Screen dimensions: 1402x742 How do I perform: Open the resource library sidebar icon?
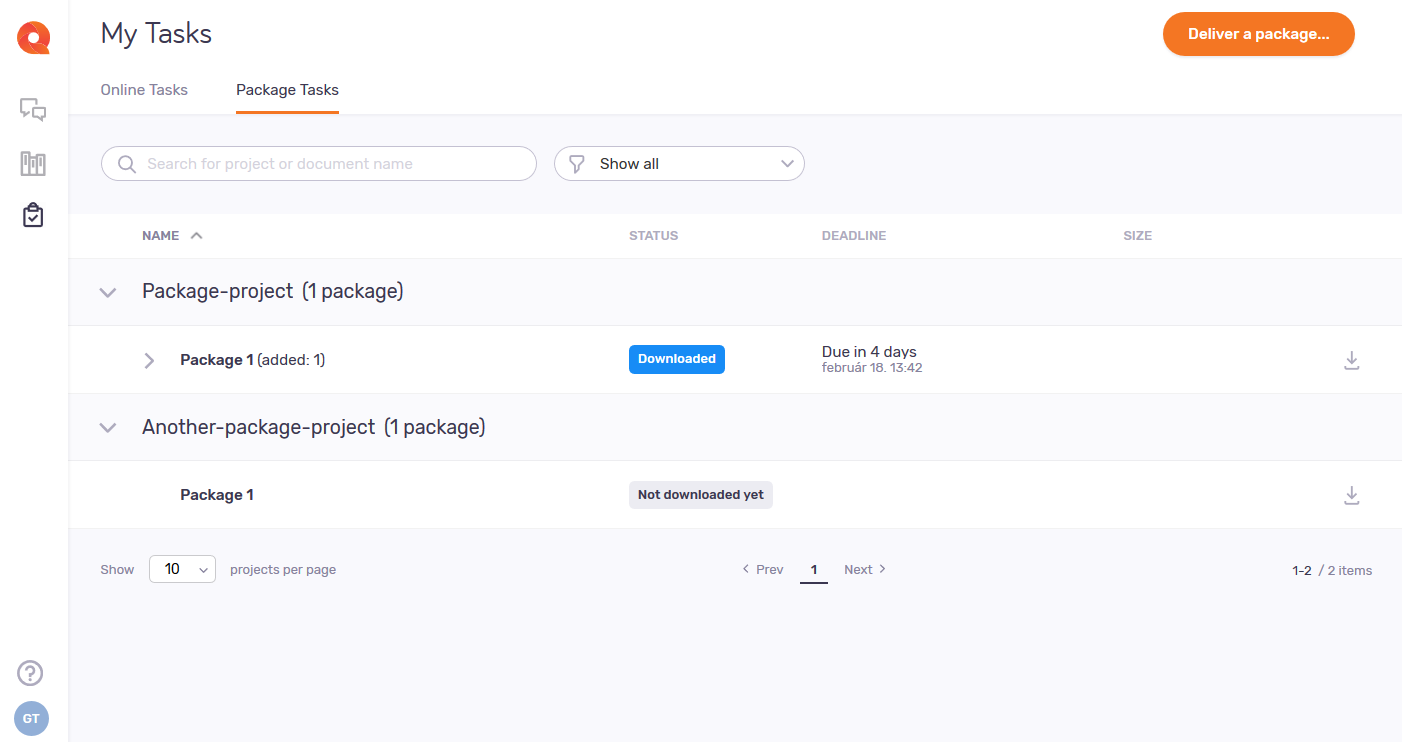(33, 163)
